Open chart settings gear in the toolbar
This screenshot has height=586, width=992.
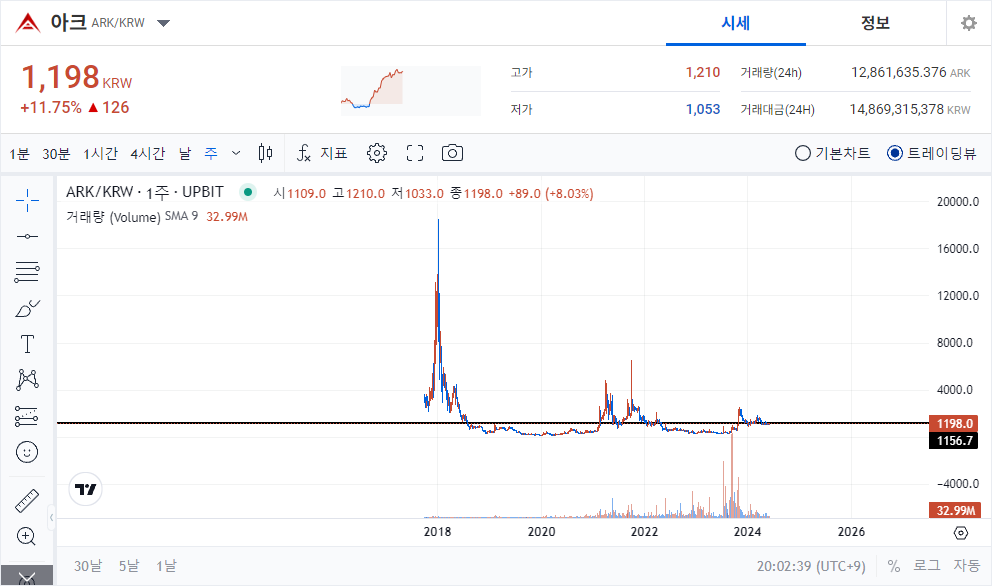(x=376, y=153)
